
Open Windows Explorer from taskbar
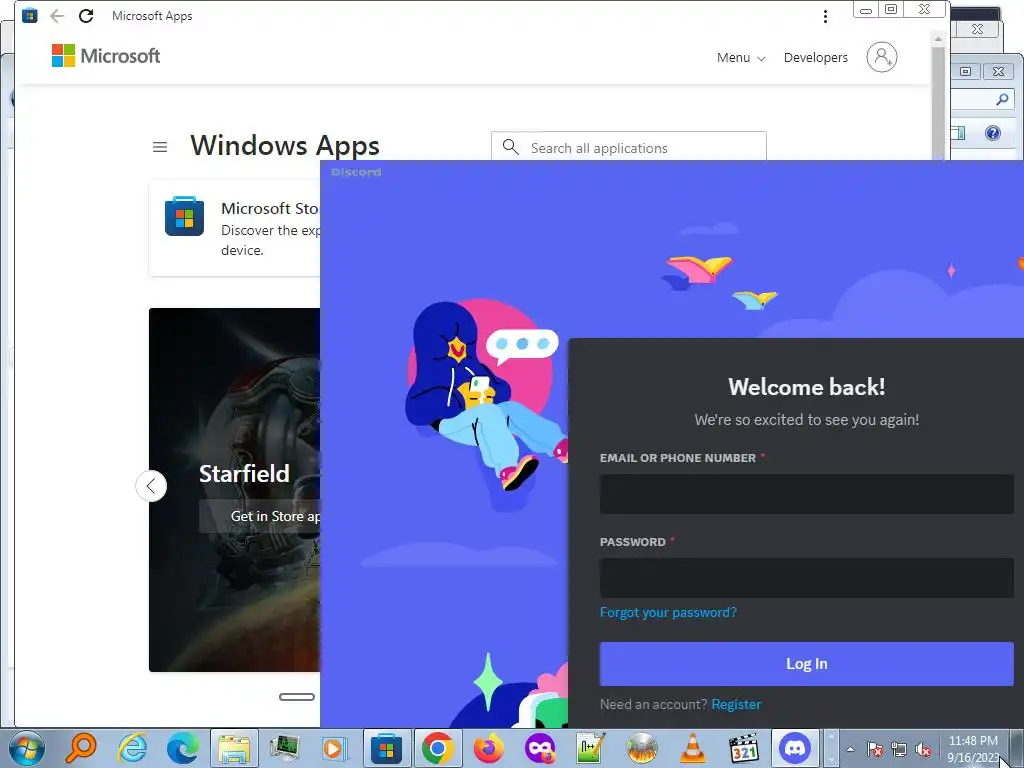(234, 748)
